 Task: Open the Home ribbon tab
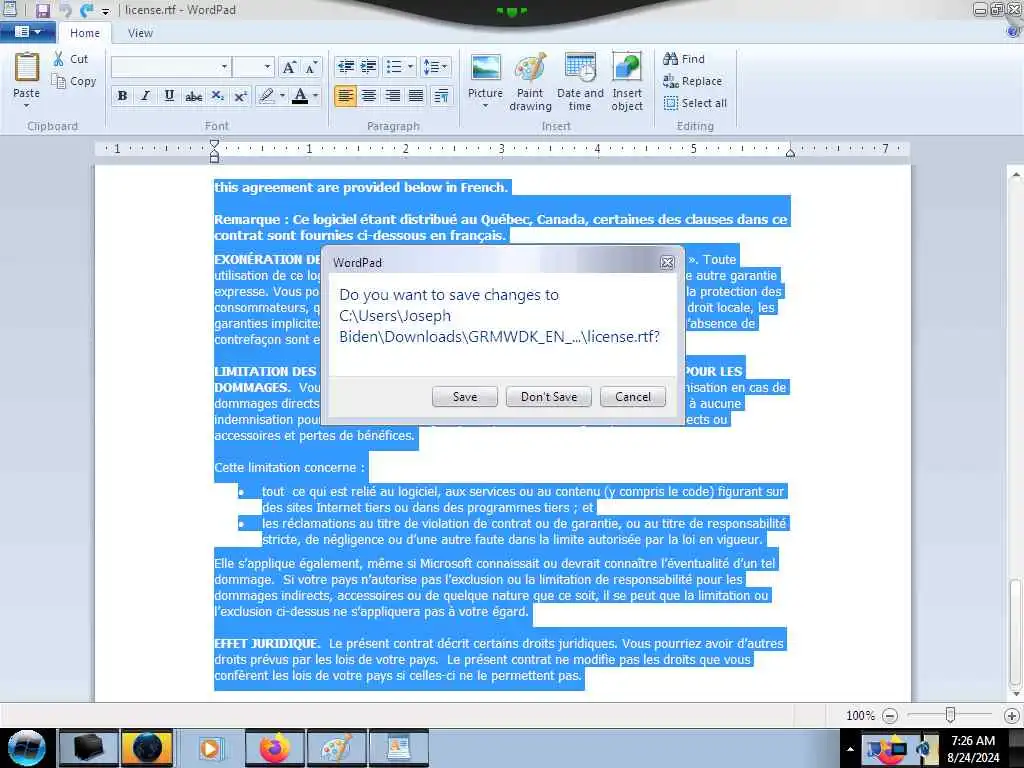tap(85, 33)
